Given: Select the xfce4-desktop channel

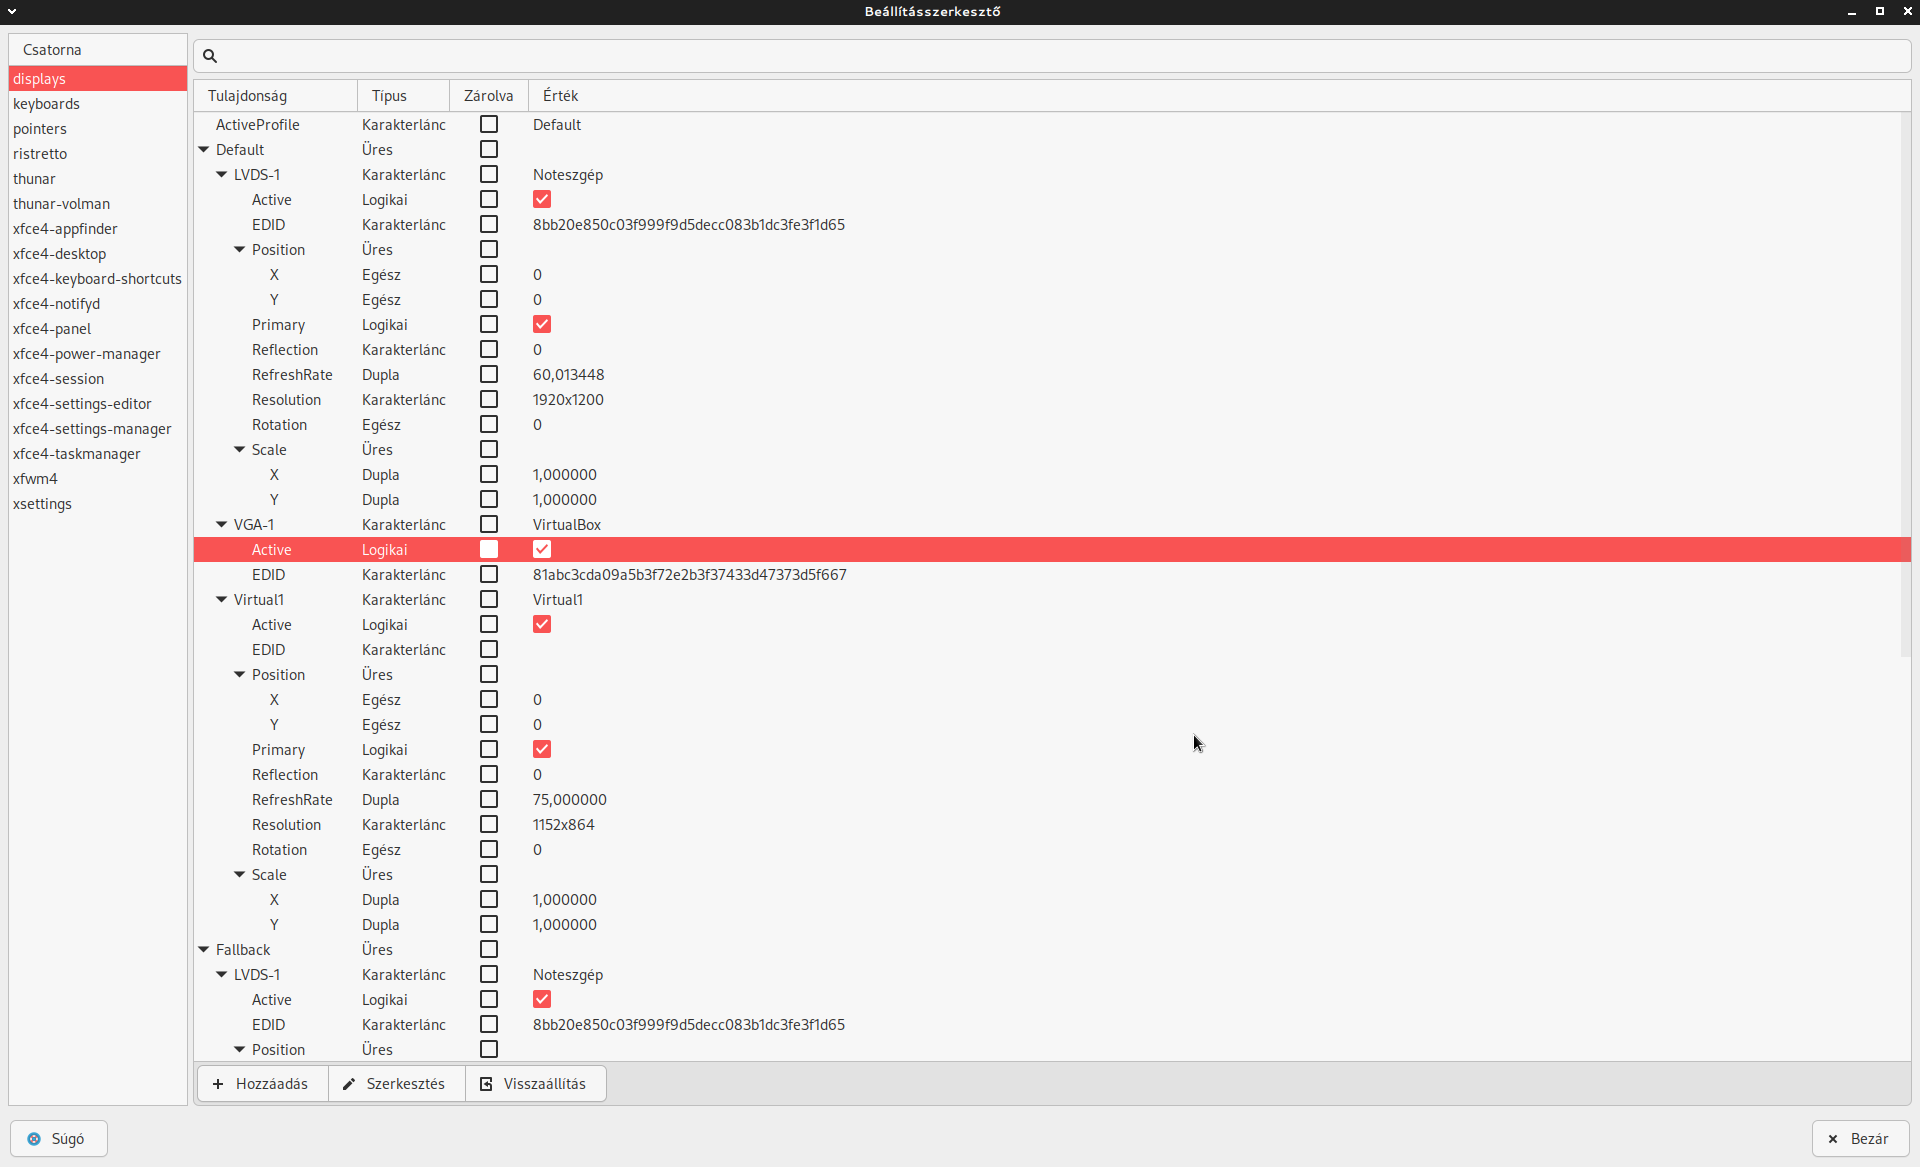Looking at the screenshot, I should (x=98, y=254).
